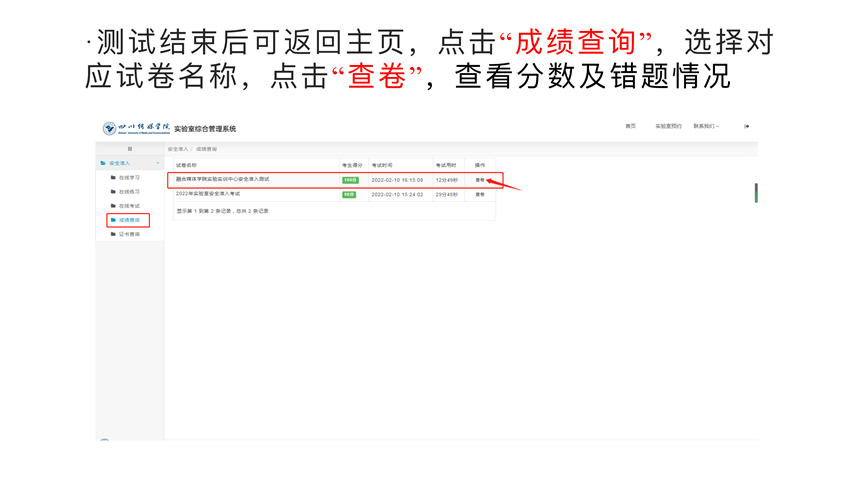Click the logout icon at top right

[746, 127]
